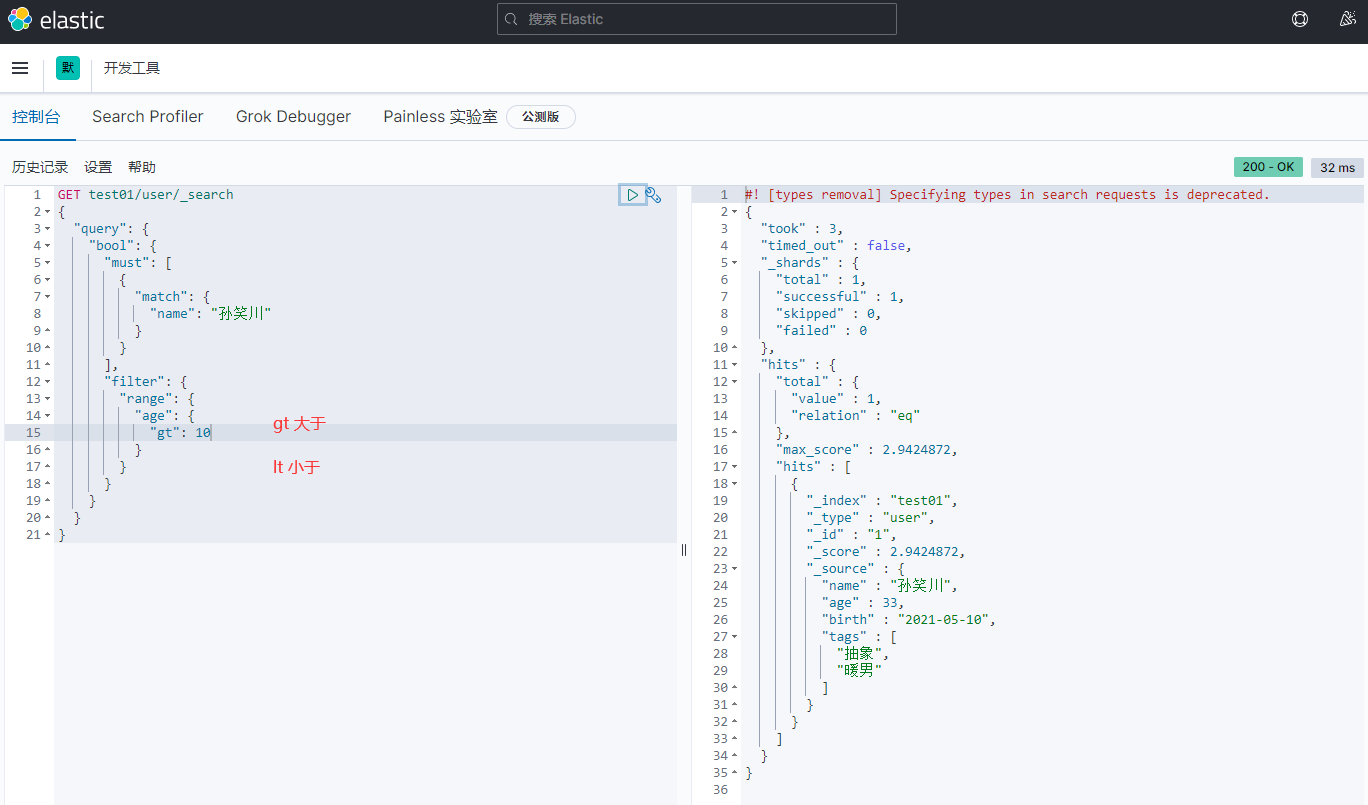The height and width of the screenshot is (805, 1368).
Task: Click the "max_score" : 2.9424872 line
Action: click(867, 450)
